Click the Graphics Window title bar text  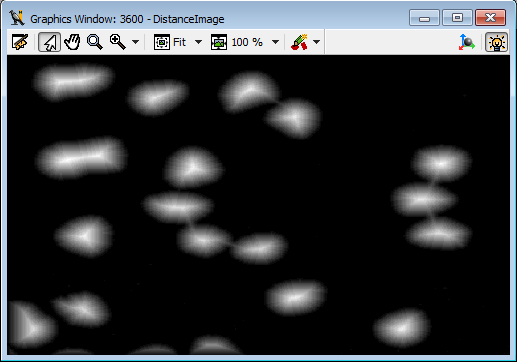coord(127,19)
